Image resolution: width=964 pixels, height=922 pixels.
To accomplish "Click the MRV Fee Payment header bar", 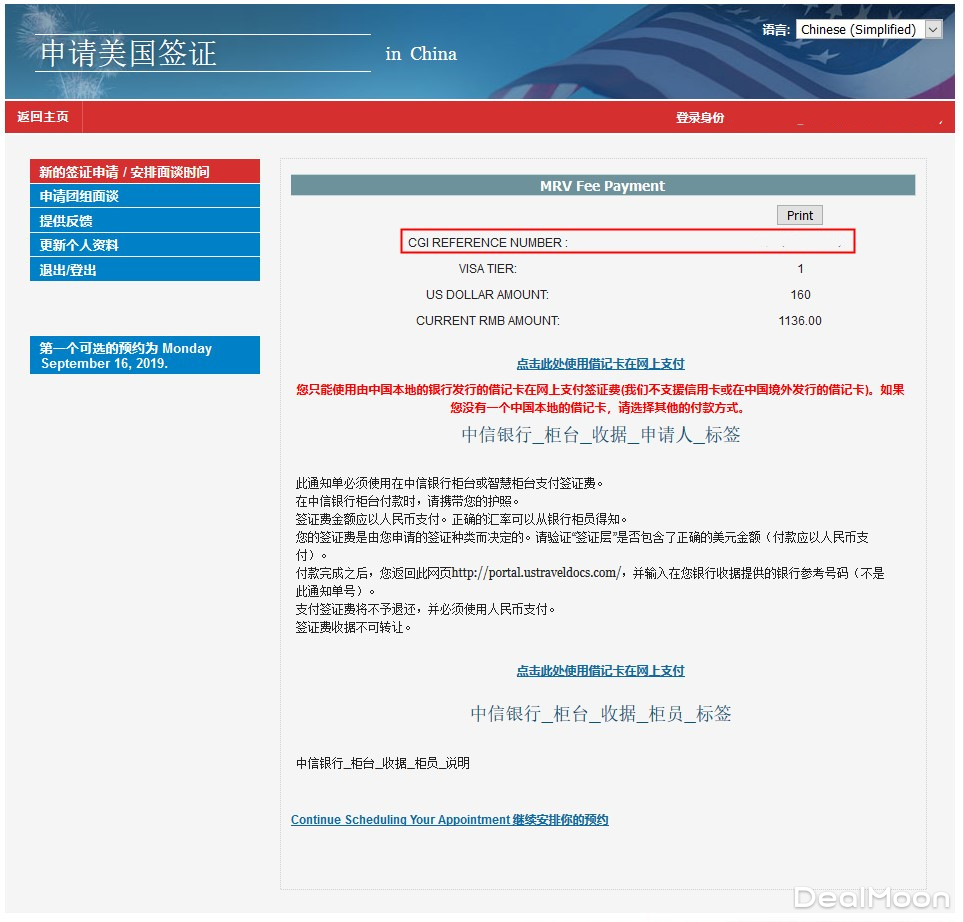I will pyautogui.click(x=602, y=186).
